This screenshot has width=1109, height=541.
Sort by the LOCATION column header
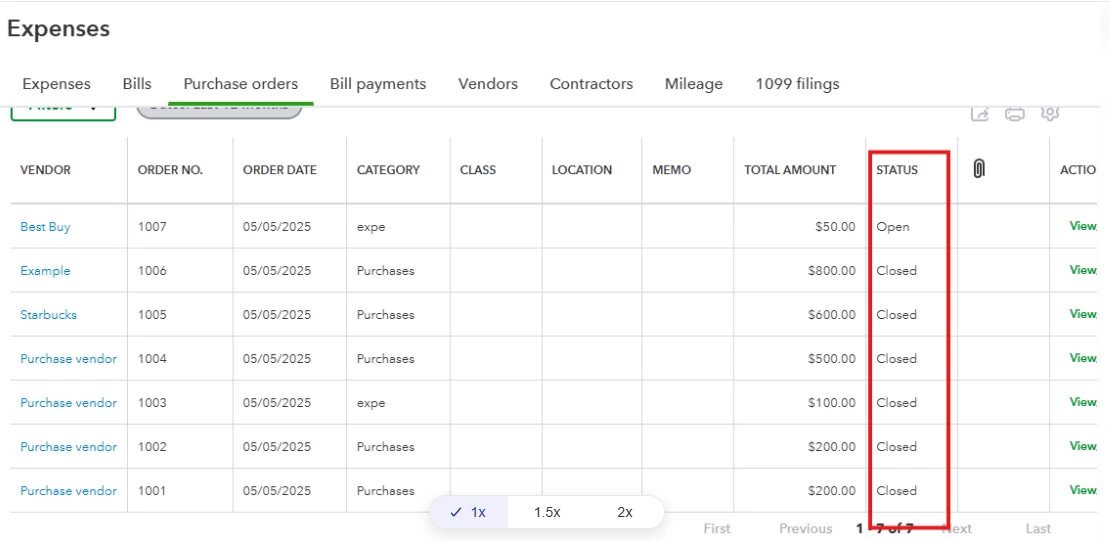(582, 170)
